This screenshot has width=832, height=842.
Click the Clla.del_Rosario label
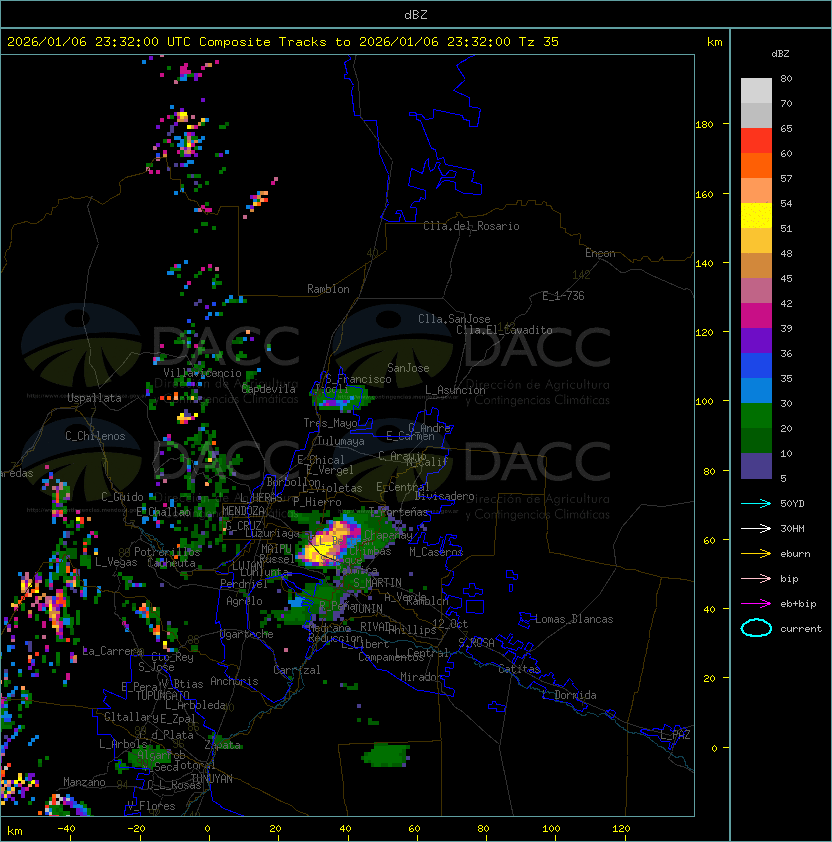pyautogui.click(x=471, y=226)
